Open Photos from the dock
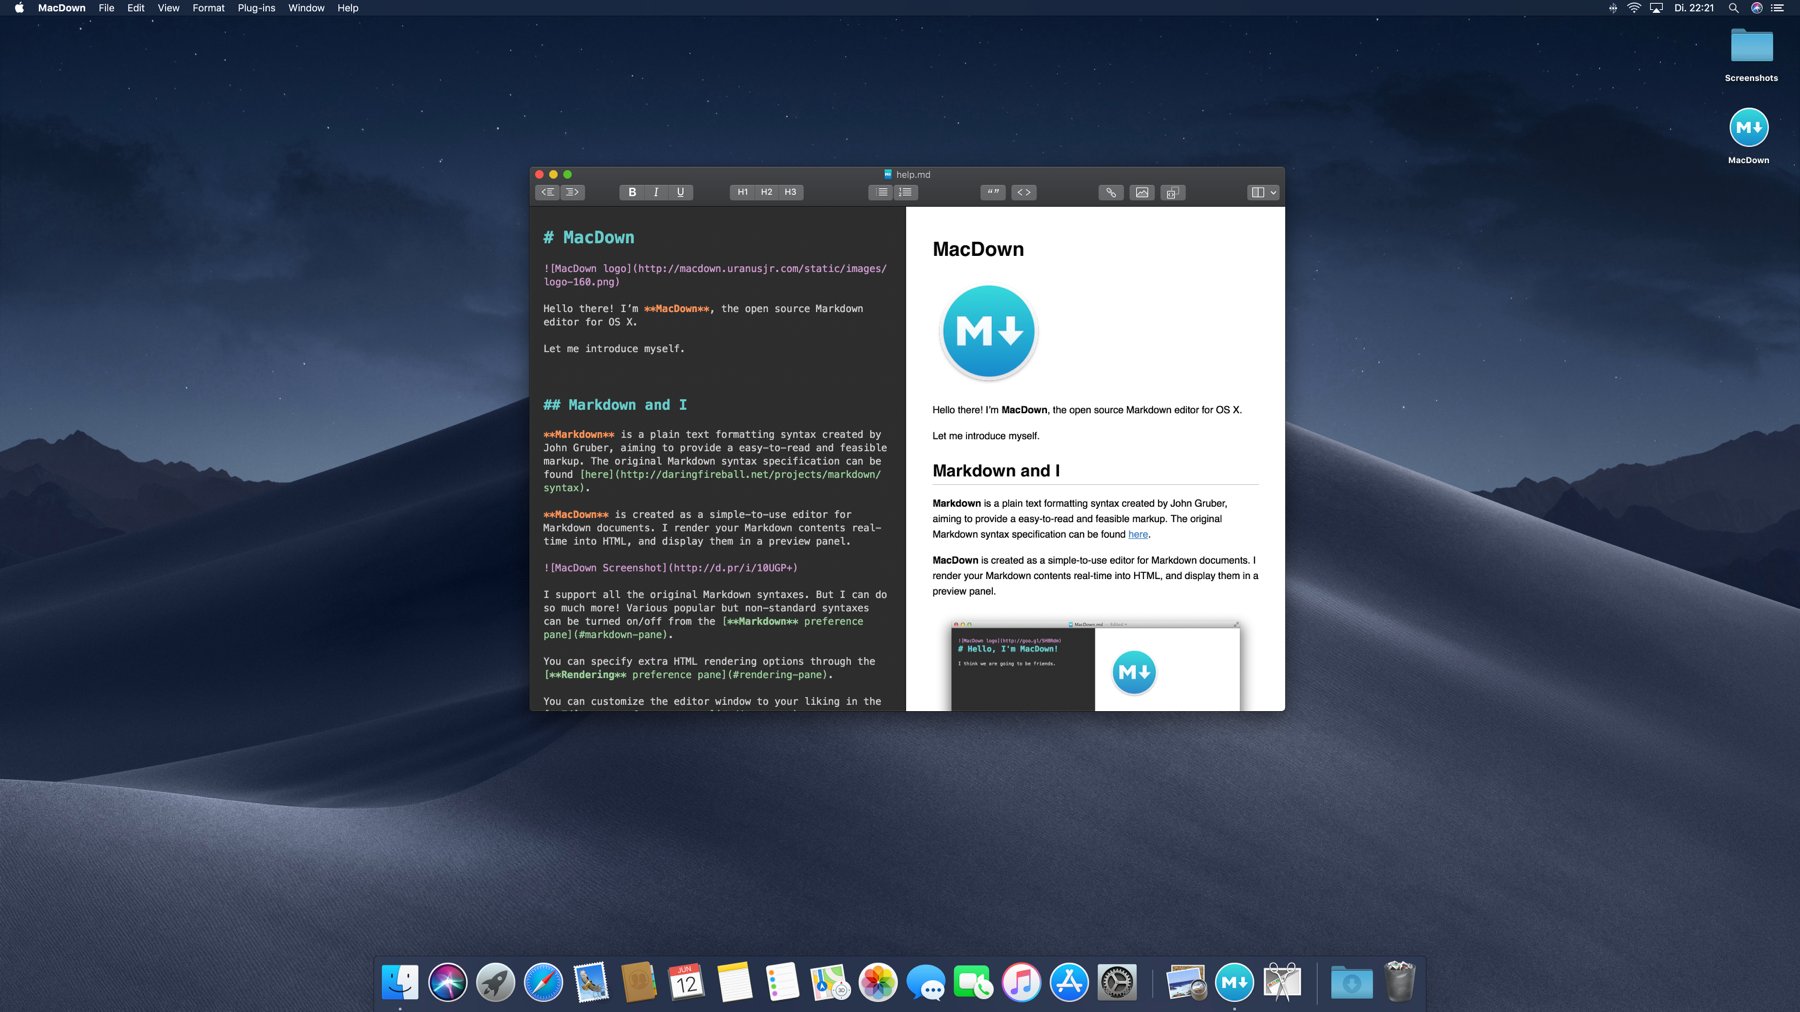Screen dimensions: 1800x1012 point(878,982)
